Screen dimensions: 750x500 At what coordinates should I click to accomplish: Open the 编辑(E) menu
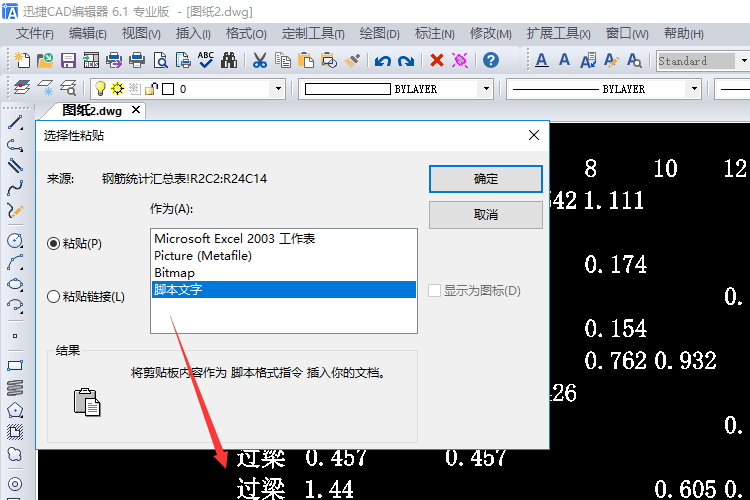pyautogui.click(x=88, y=34)
